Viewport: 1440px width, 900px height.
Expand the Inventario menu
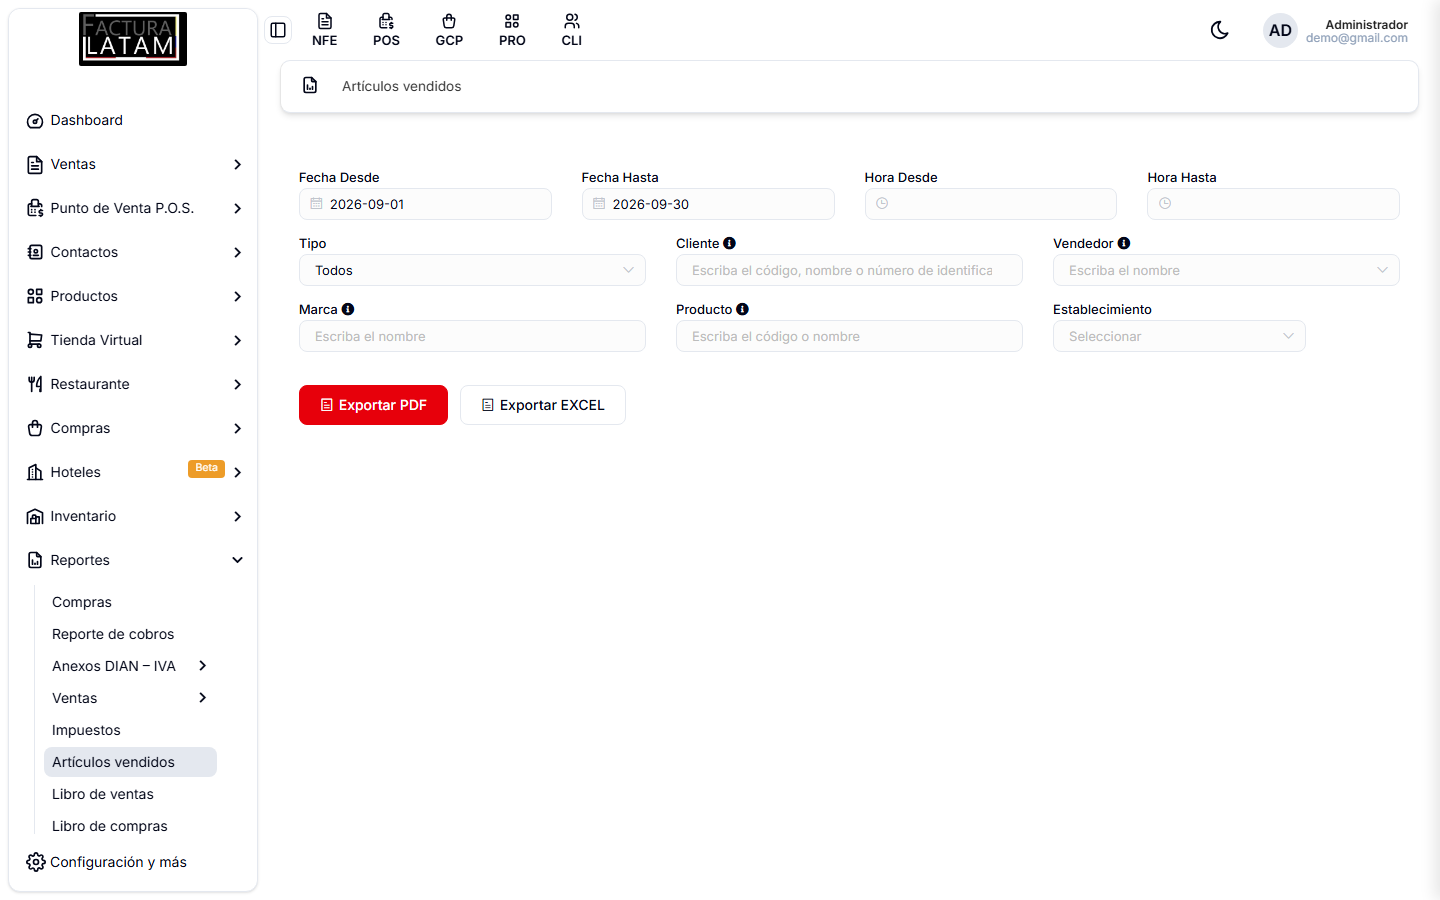tap(135, 516)
